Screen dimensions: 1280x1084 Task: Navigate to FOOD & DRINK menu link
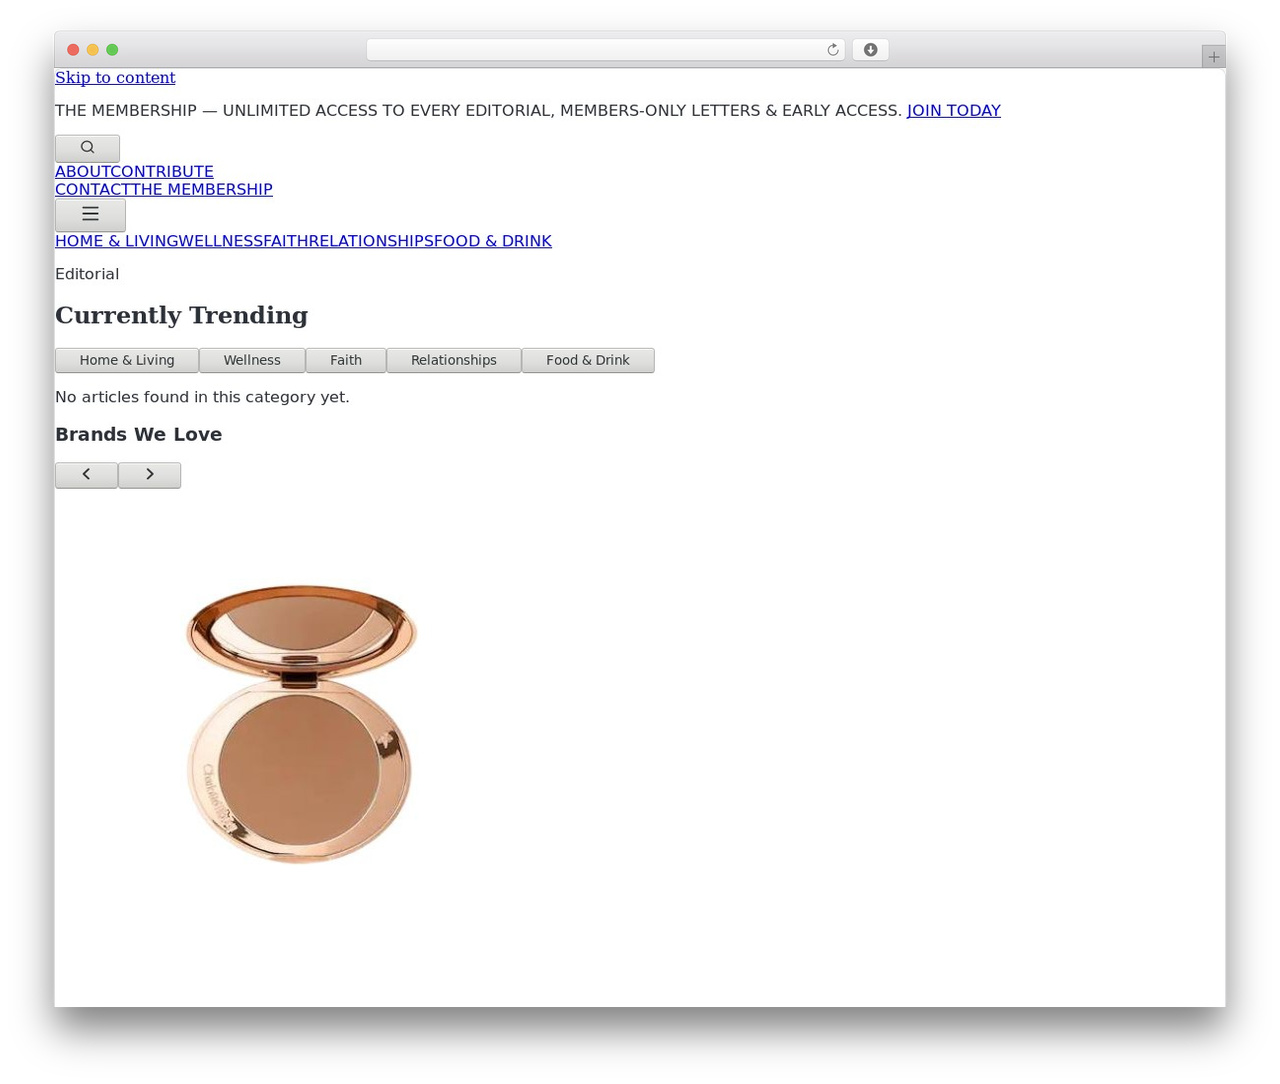tap(493, 241)
